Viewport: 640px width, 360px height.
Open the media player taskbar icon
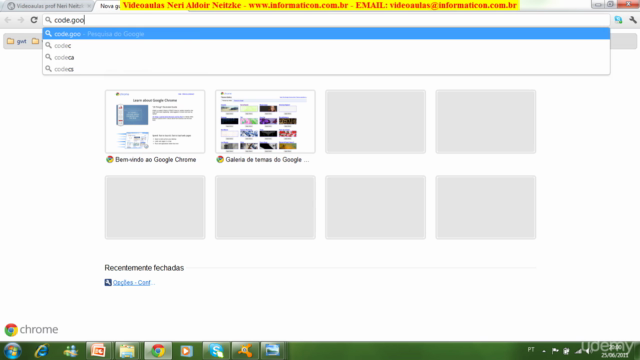coord(187,351)
